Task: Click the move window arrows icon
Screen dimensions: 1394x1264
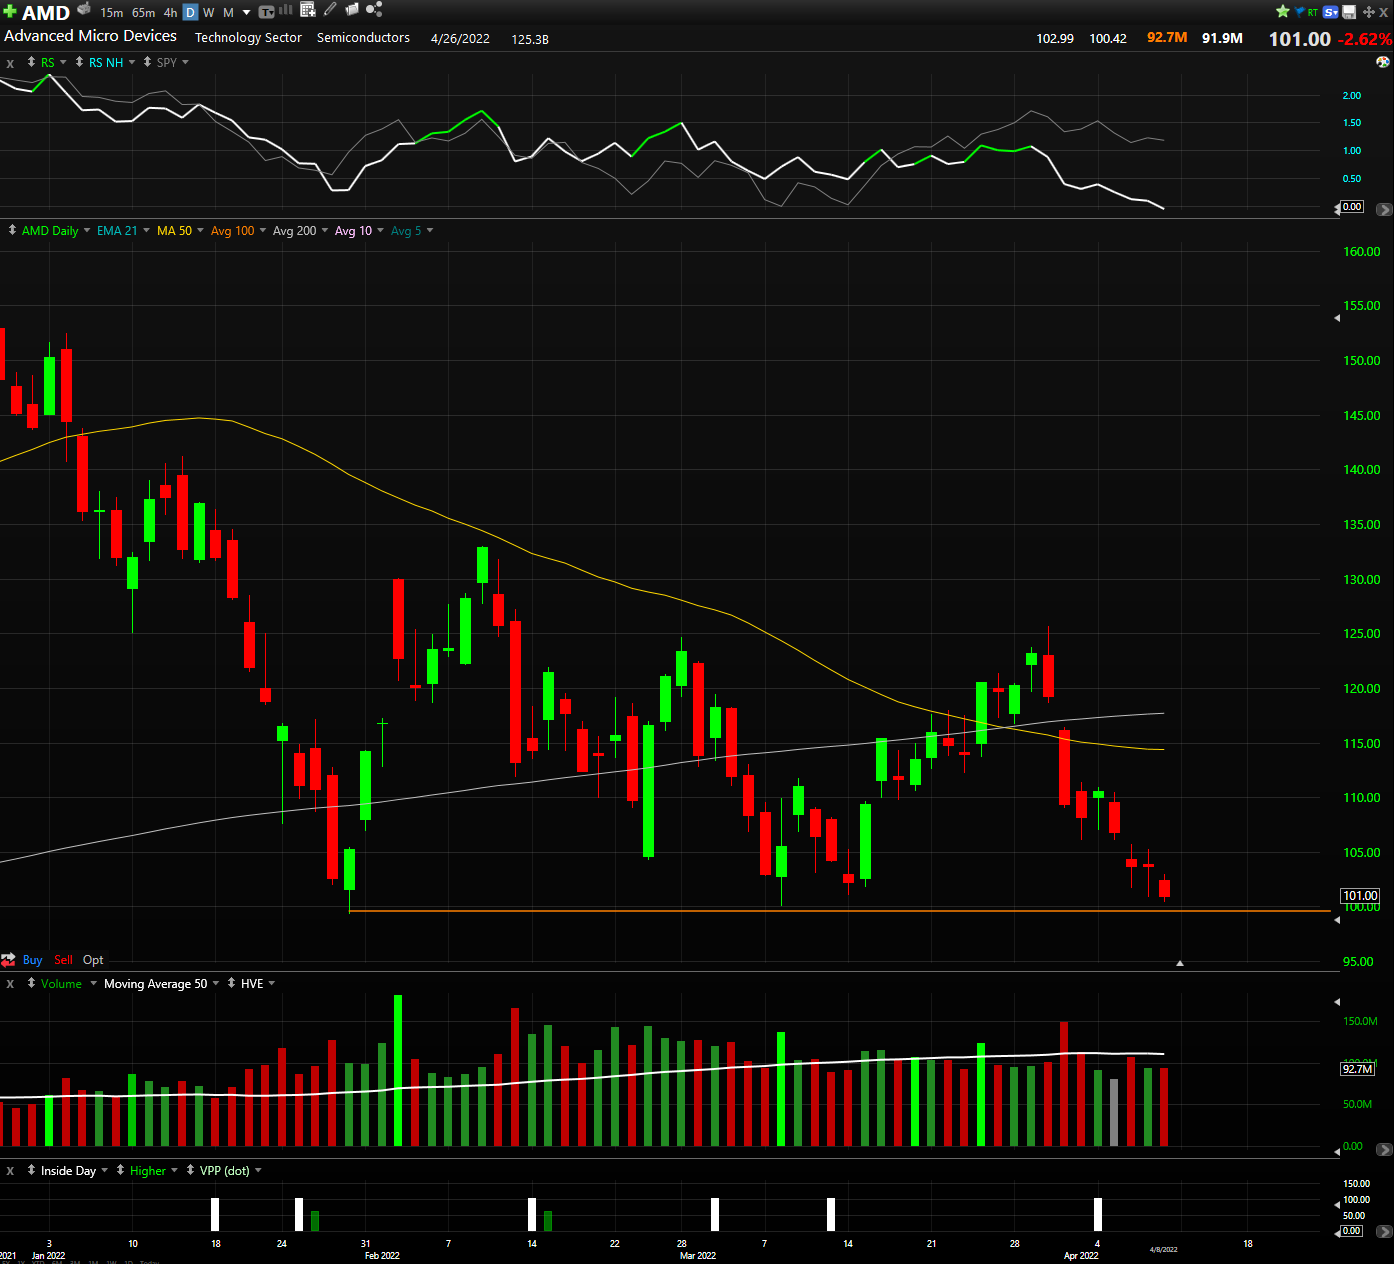Action: point(1369,12)
